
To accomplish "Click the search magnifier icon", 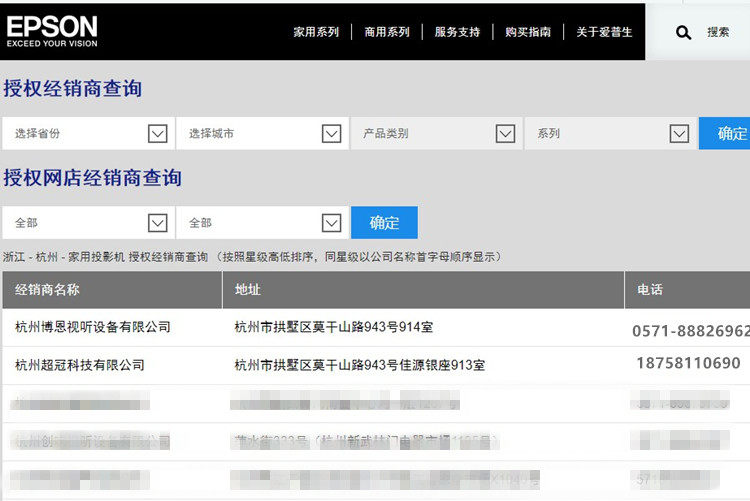I will (x=683, y=33).
